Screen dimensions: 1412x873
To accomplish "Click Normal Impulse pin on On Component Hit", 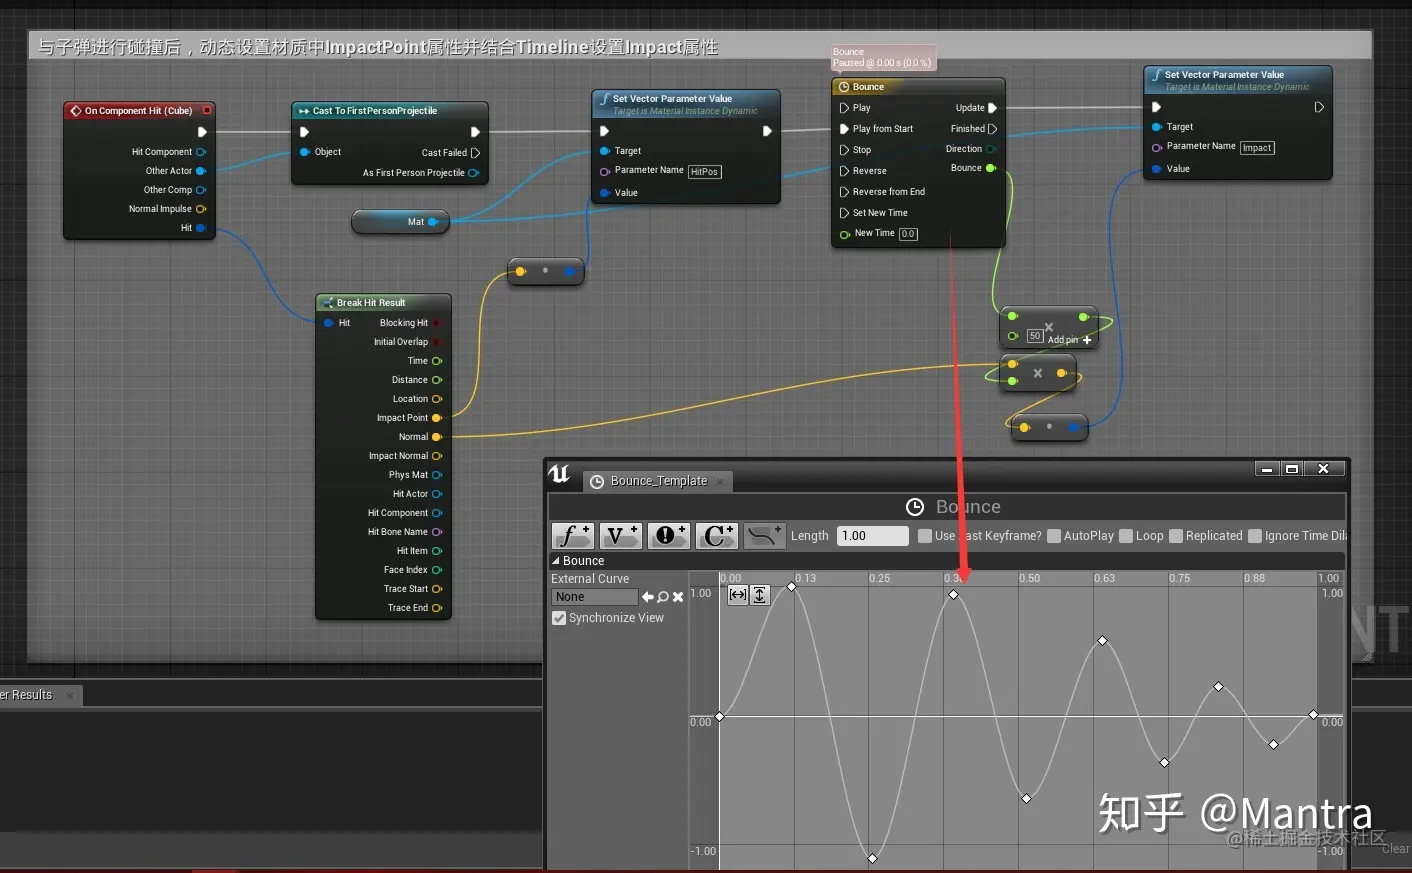I will [x=200, y=209].
